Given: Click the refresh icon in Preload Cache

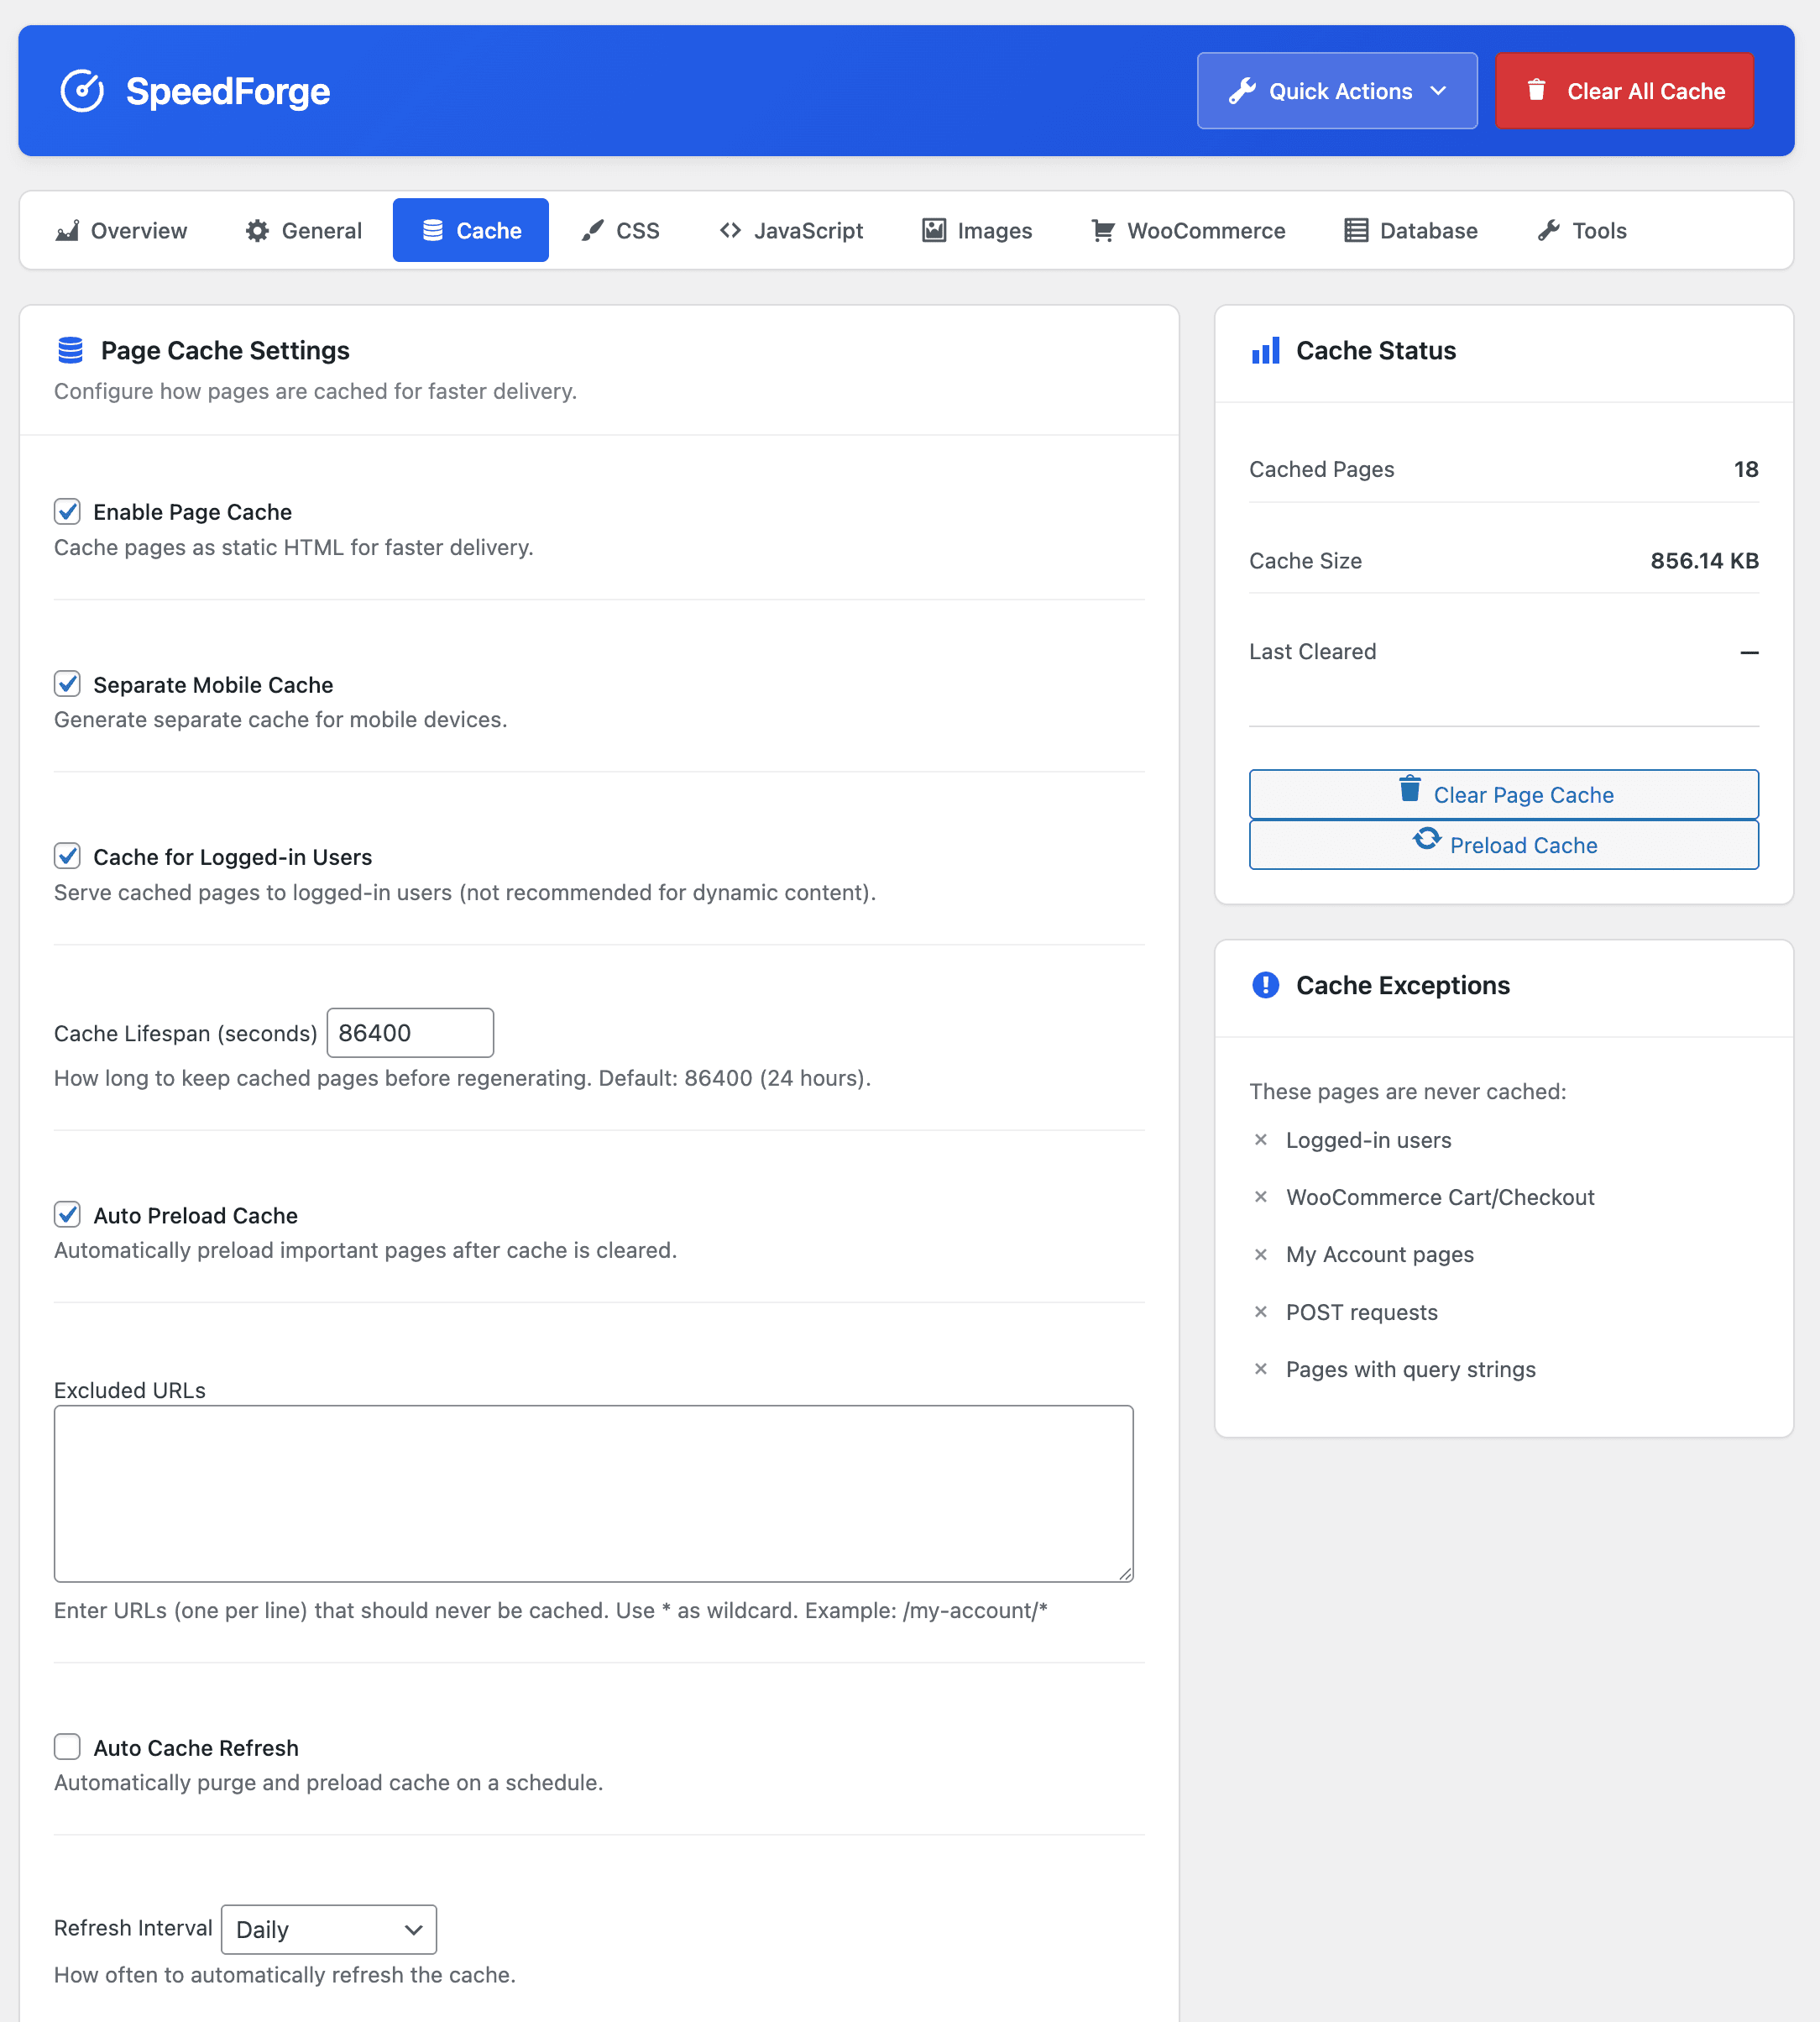Looking at the screenshot, I should click(1426, 839).
